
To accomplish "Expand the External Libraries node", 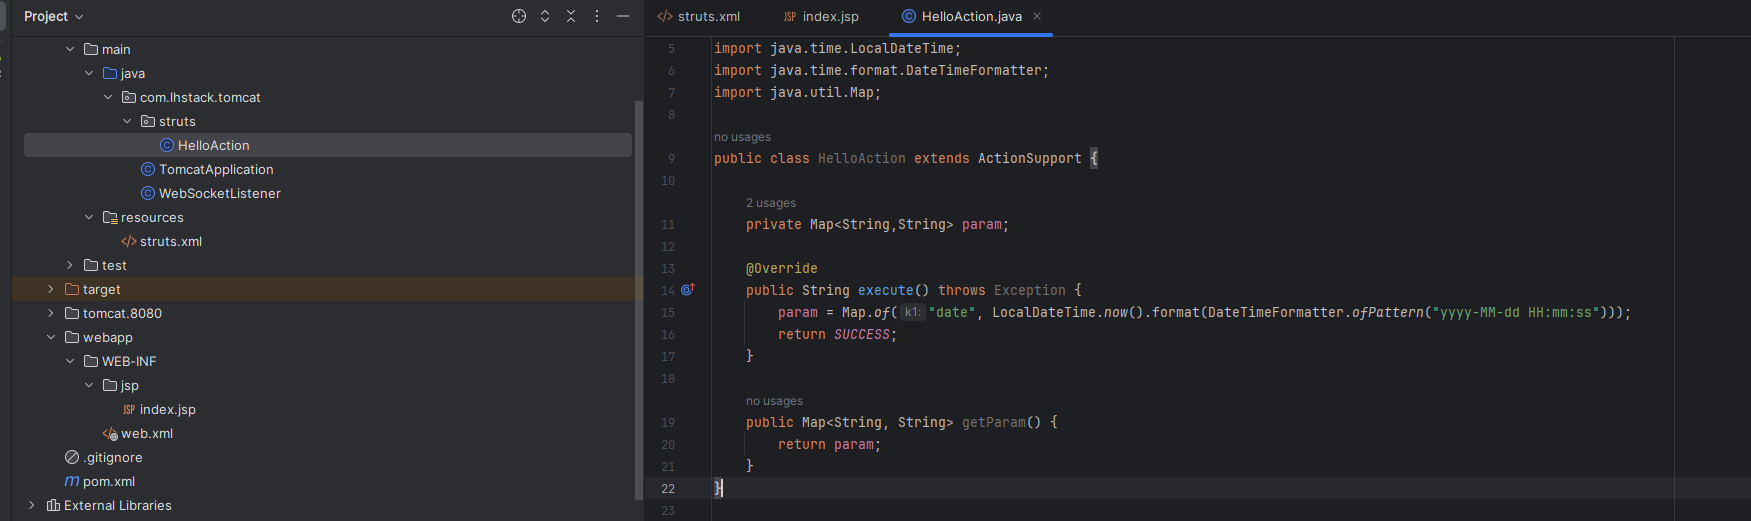I will pyautogui.click(x=32, y=506).
